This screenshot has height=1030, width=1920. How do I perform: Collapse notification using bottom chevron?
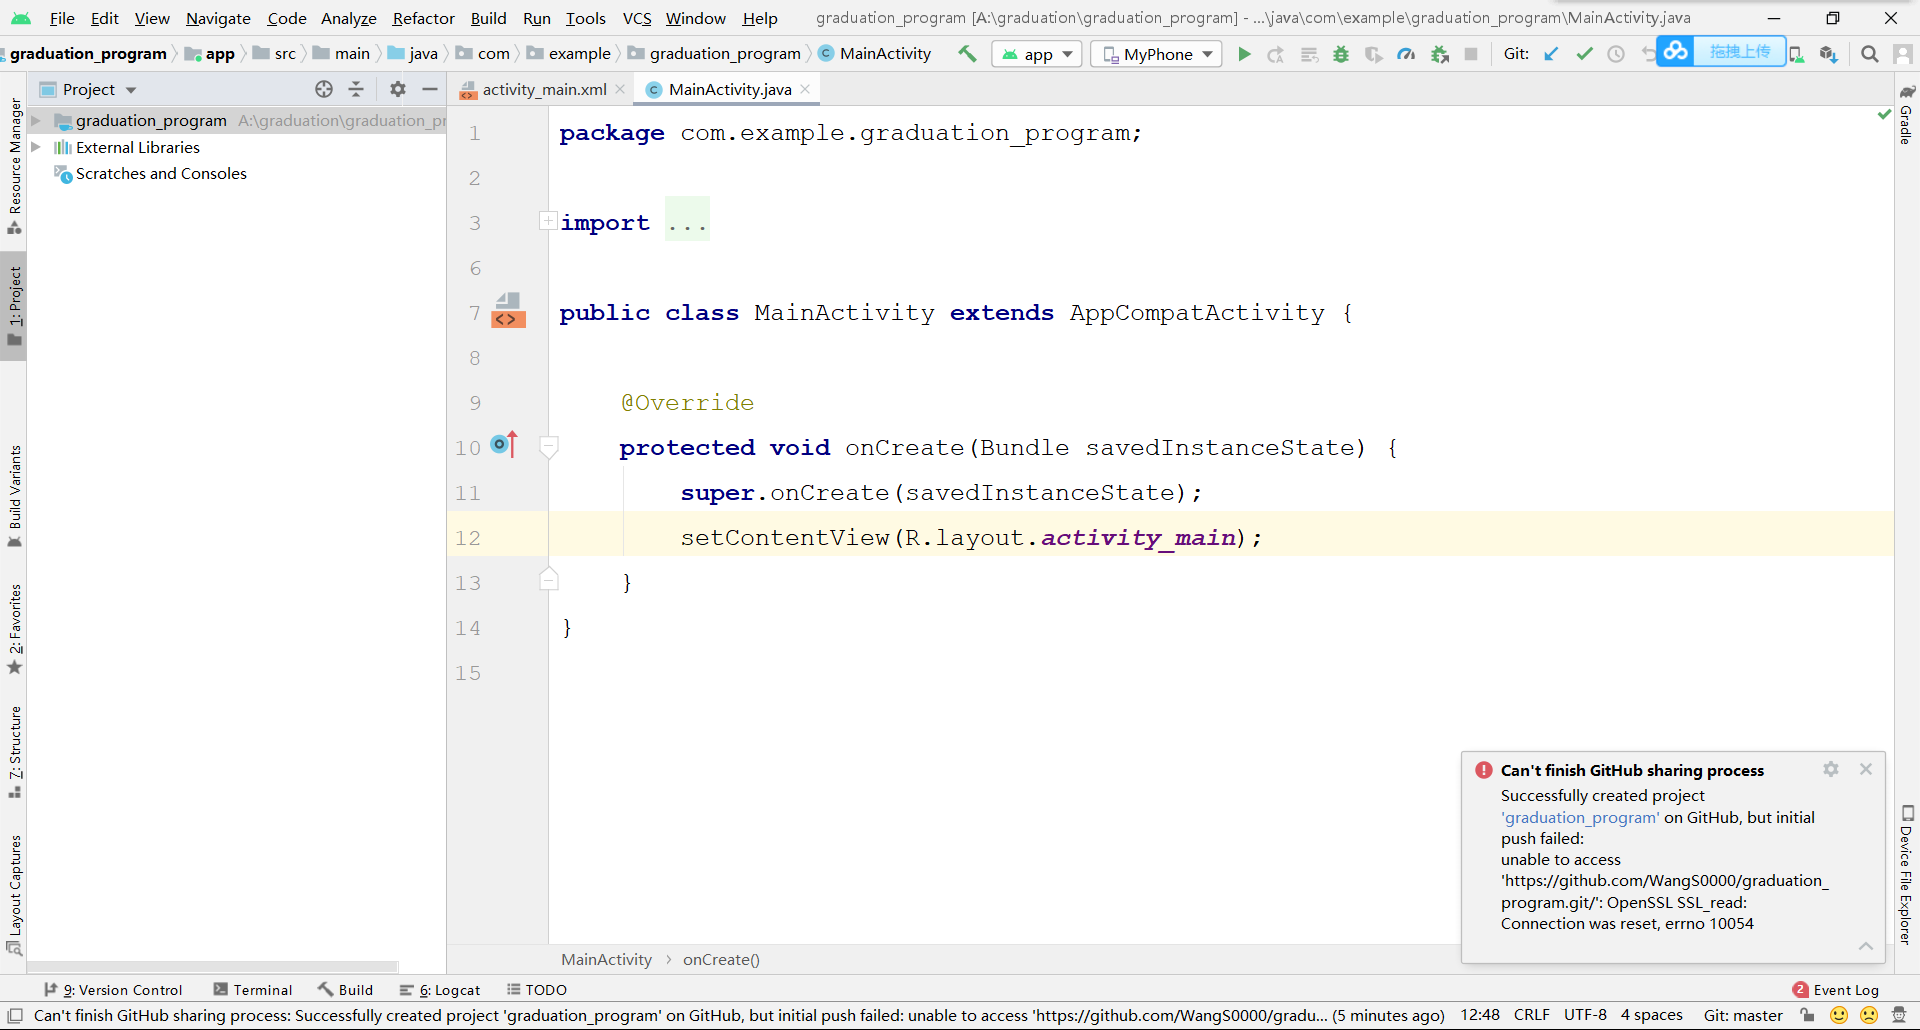[x=1866, y=946]
